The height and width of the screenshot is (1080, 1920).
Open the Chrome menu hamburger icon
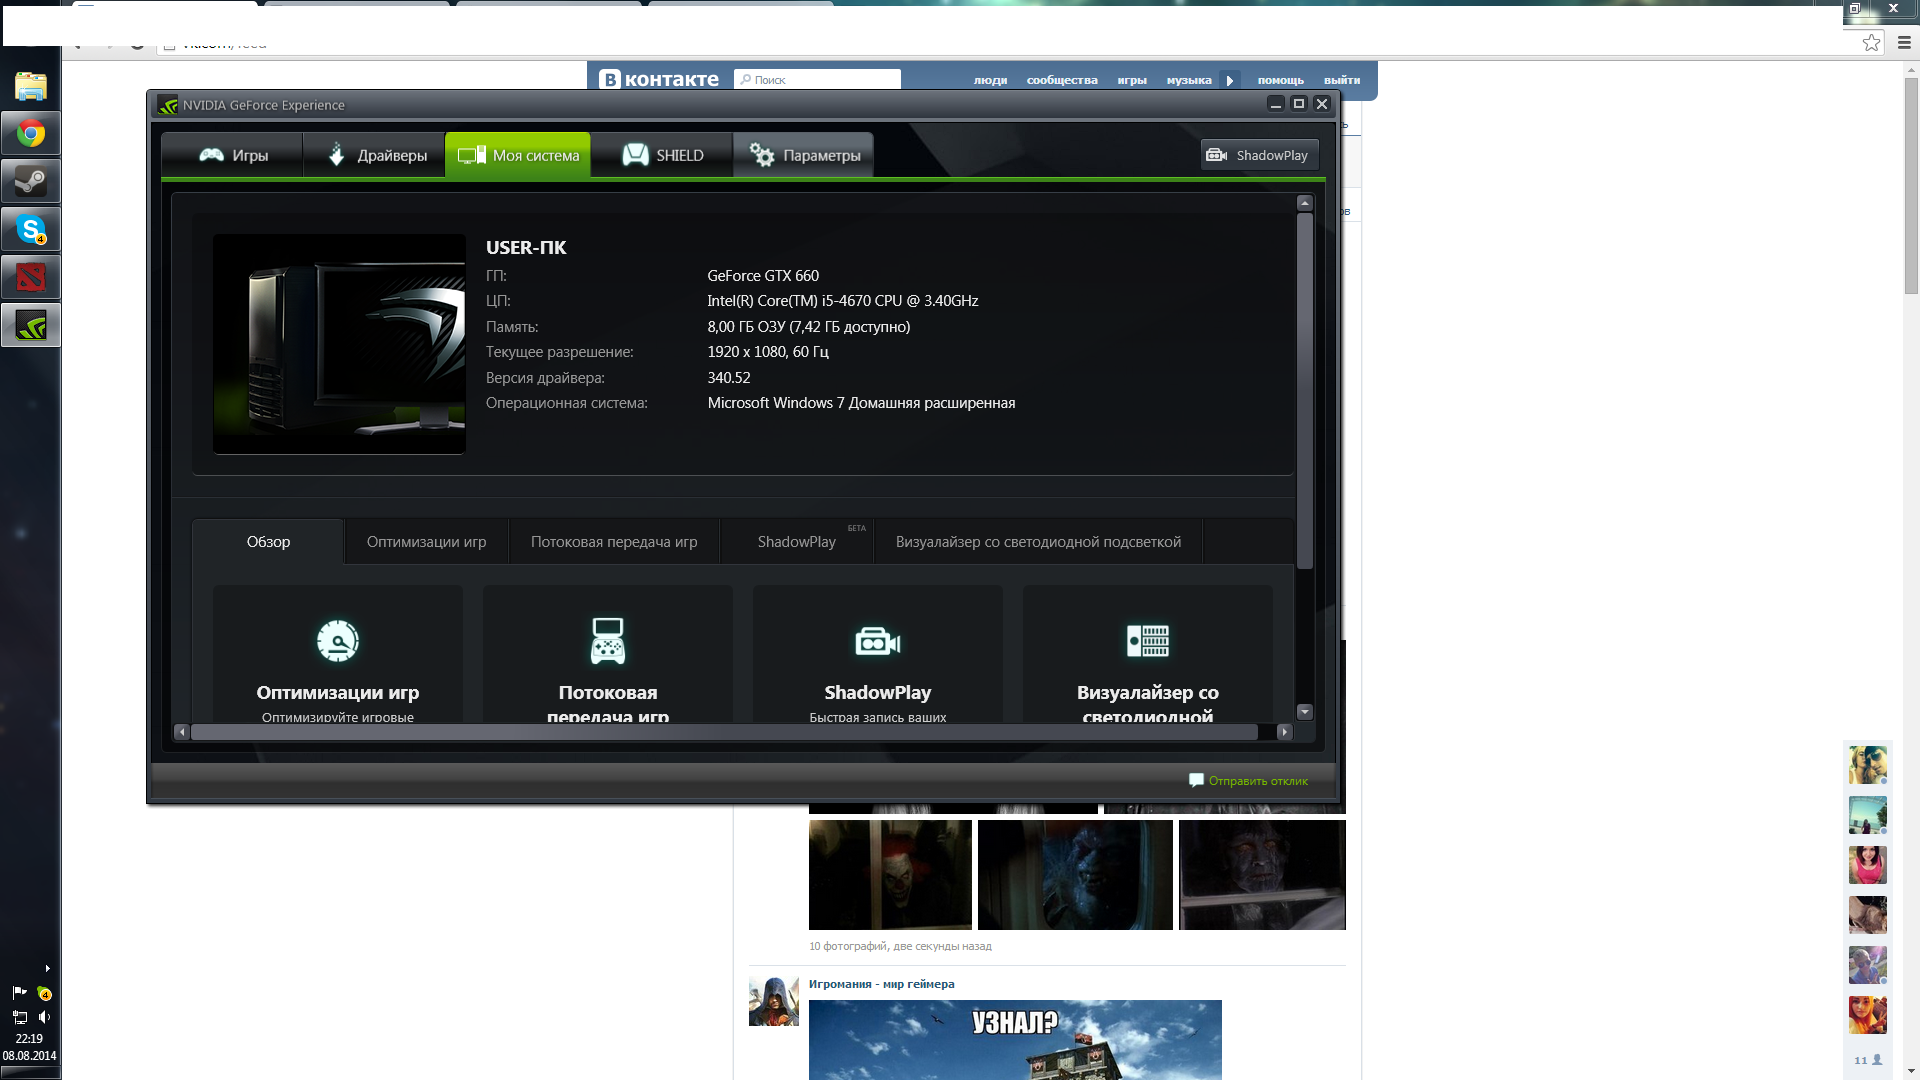tap(1904, 43)
